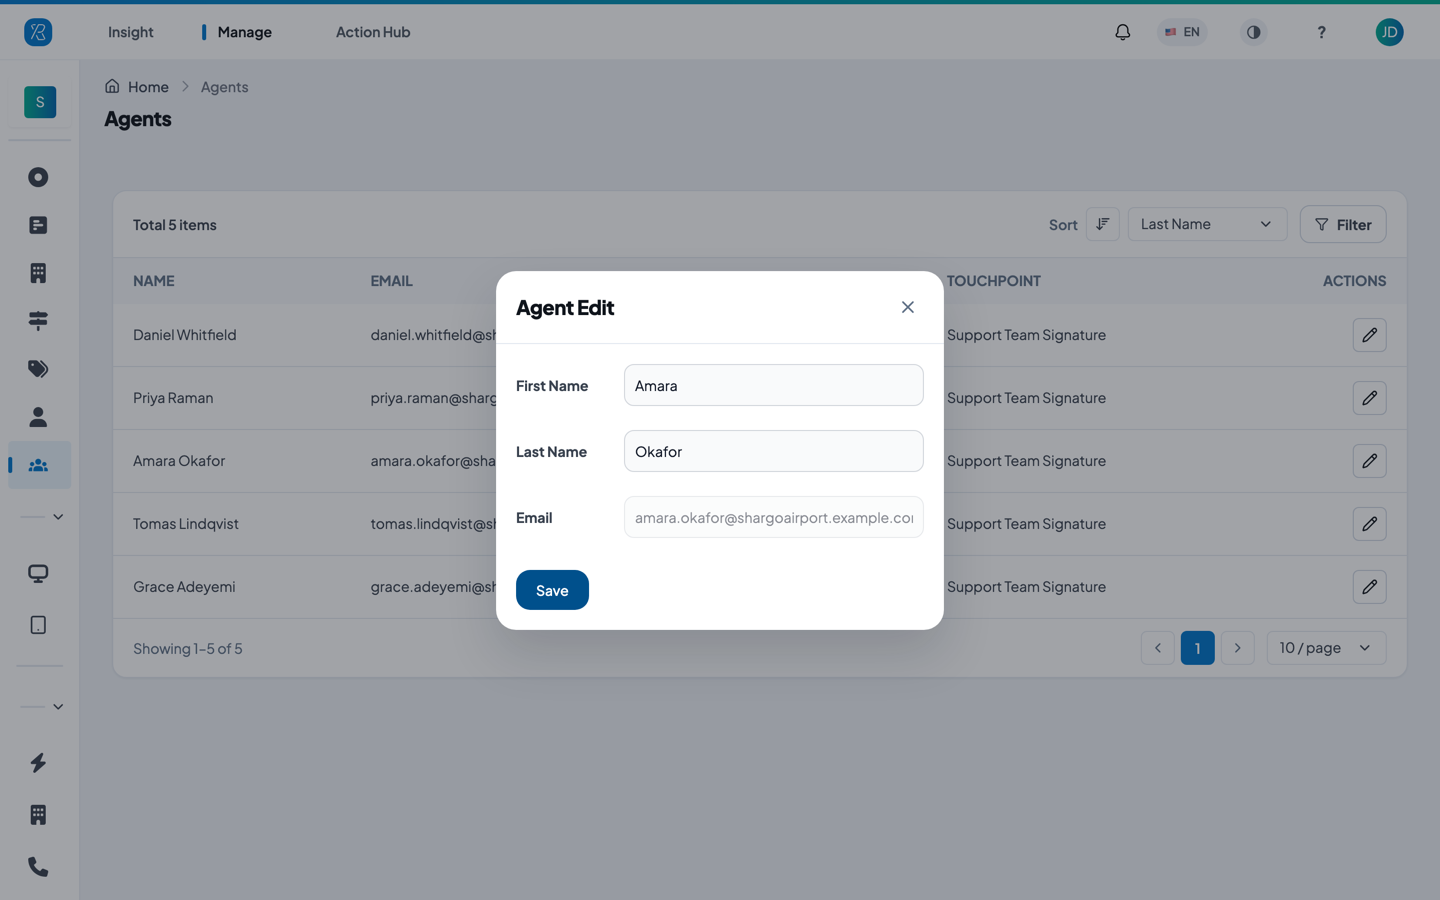Open the Filter button

[x=1343, y=224]
